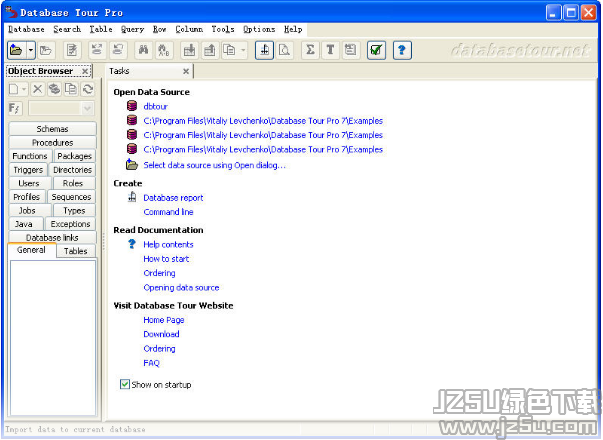Select the Packages tab
Screen dimensions: 603x440
[74, 156]
